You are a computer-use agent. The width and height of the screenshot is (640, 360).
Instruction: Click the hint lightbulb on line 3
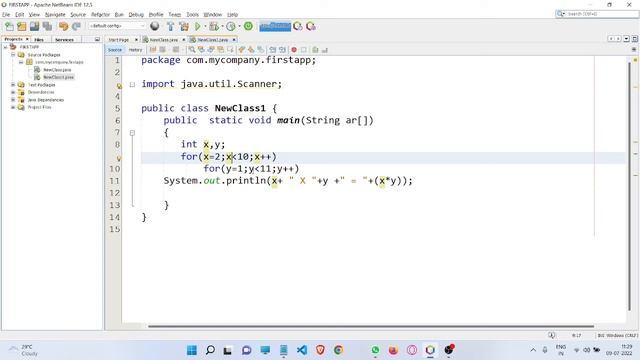coord(119,86)
